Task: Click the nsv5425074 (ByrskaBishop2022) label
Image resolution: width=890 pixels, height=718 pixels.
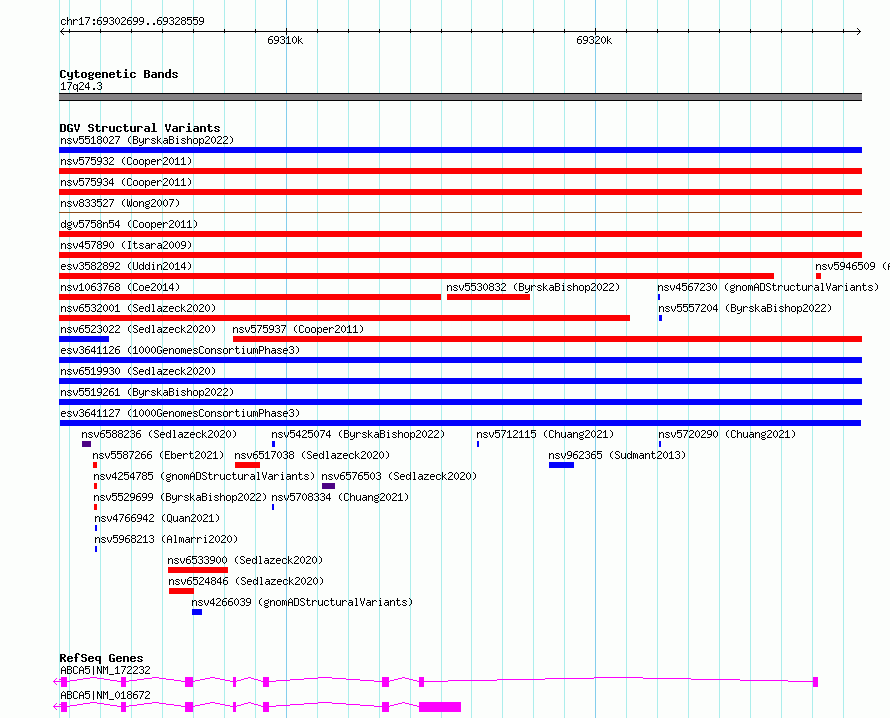Action: coord(358,434)
